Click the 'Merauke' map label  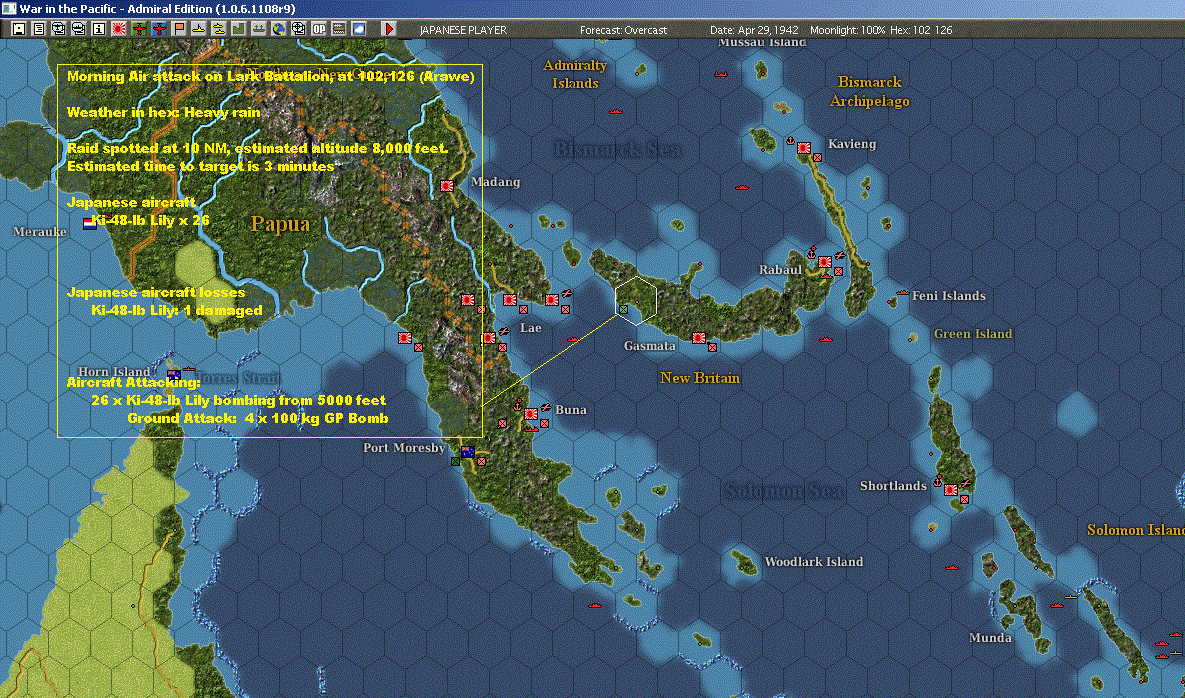coord(39,232)
